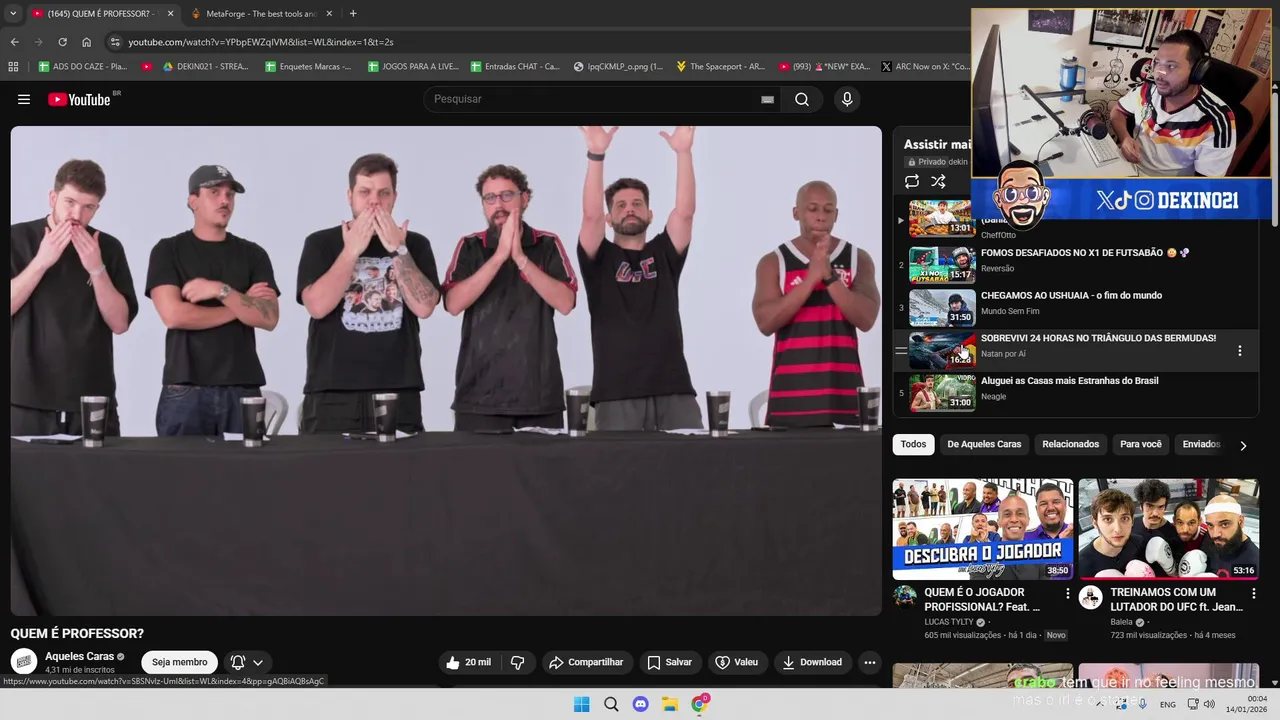Click the Seja membro button
The image size is (1280, 720).
(180, 662)
